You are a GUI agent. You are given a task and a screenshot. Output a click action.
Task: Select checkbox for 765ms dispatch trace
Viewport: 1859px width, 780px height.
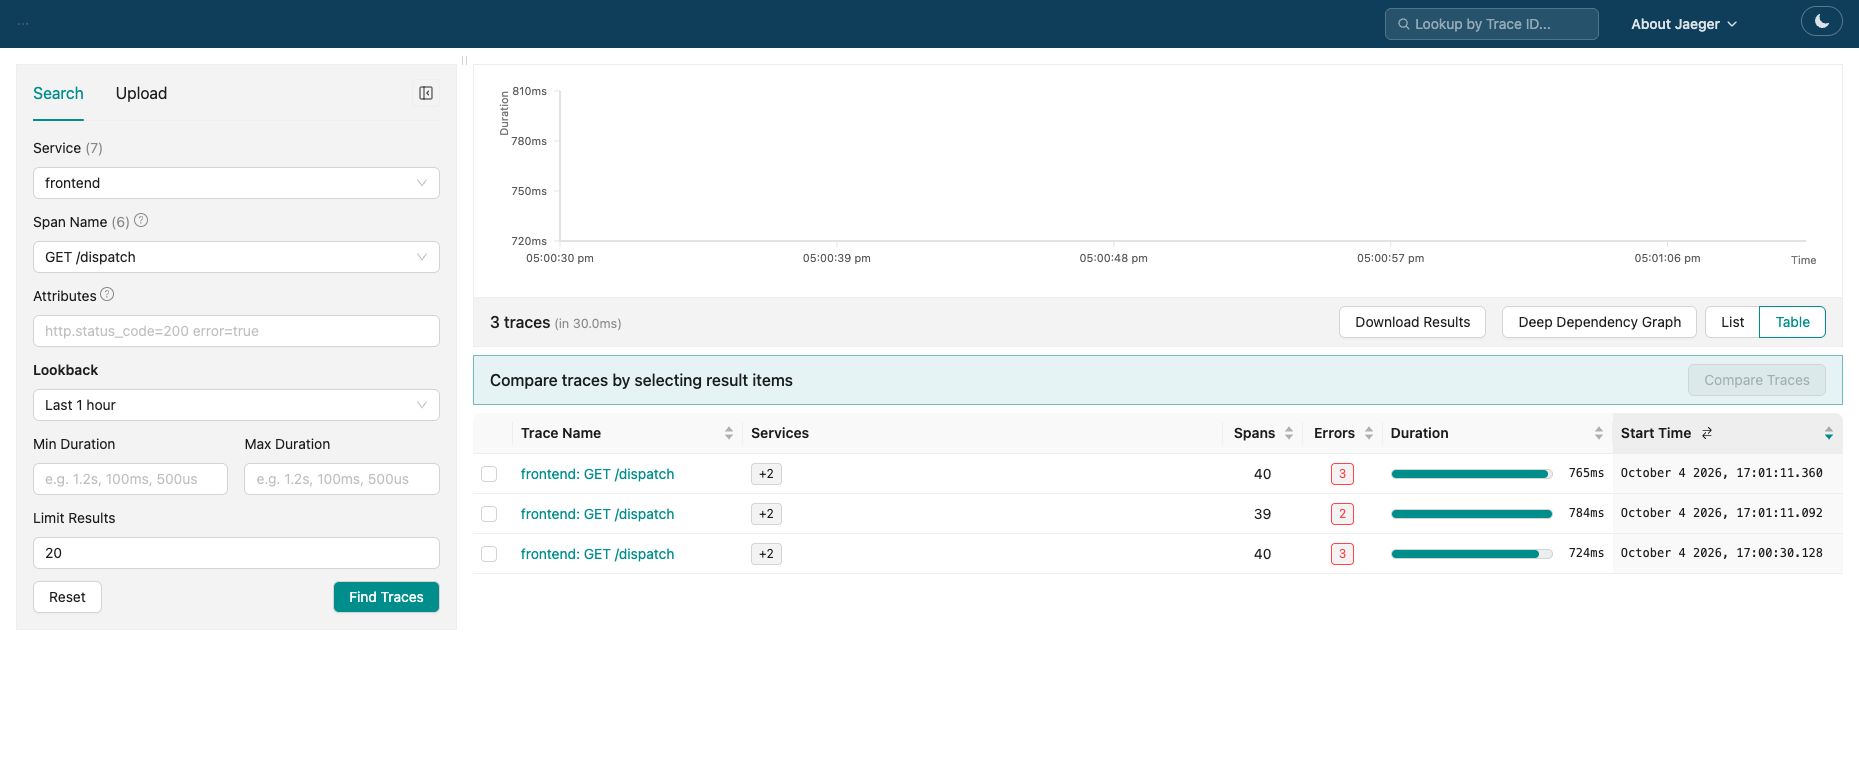tap(489, 474)
